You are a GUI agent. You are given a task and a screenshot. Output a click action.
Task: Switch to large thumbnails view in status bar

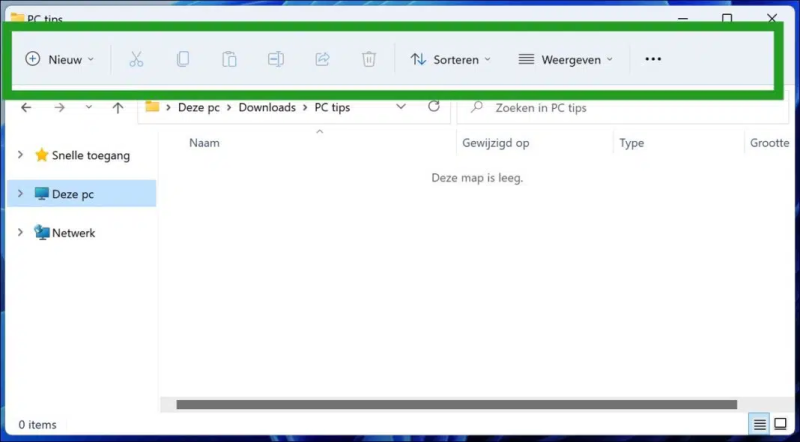coord(780,424)
